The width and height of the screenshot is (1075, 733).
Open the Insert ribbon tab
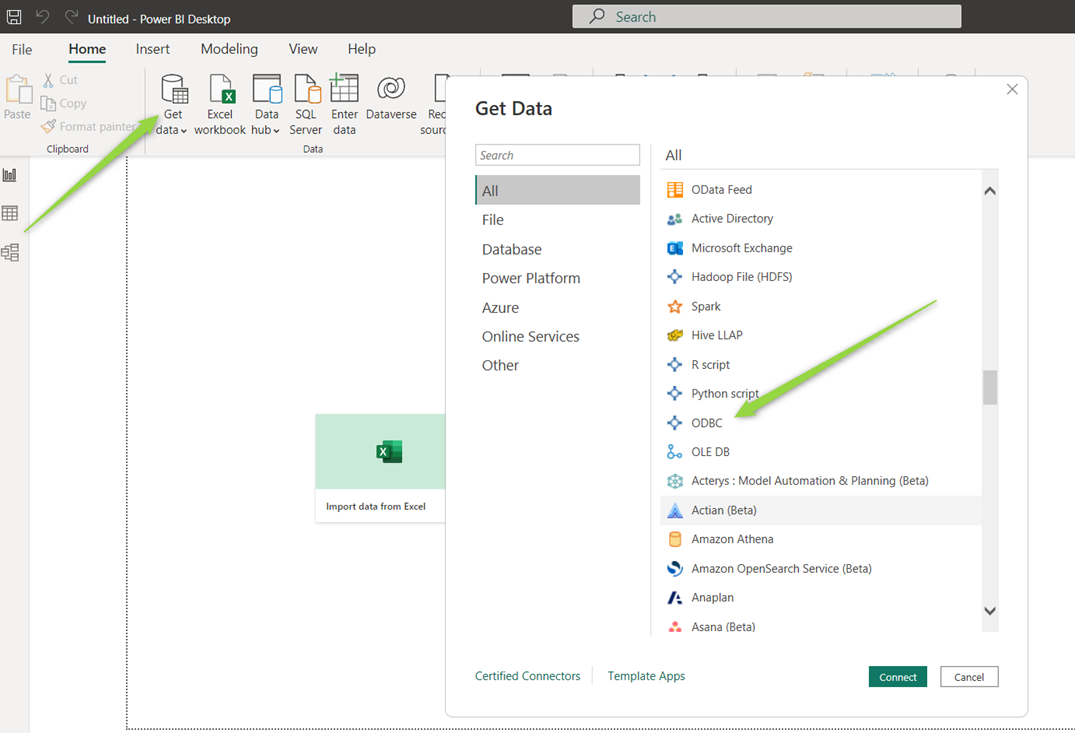(152, 49)
